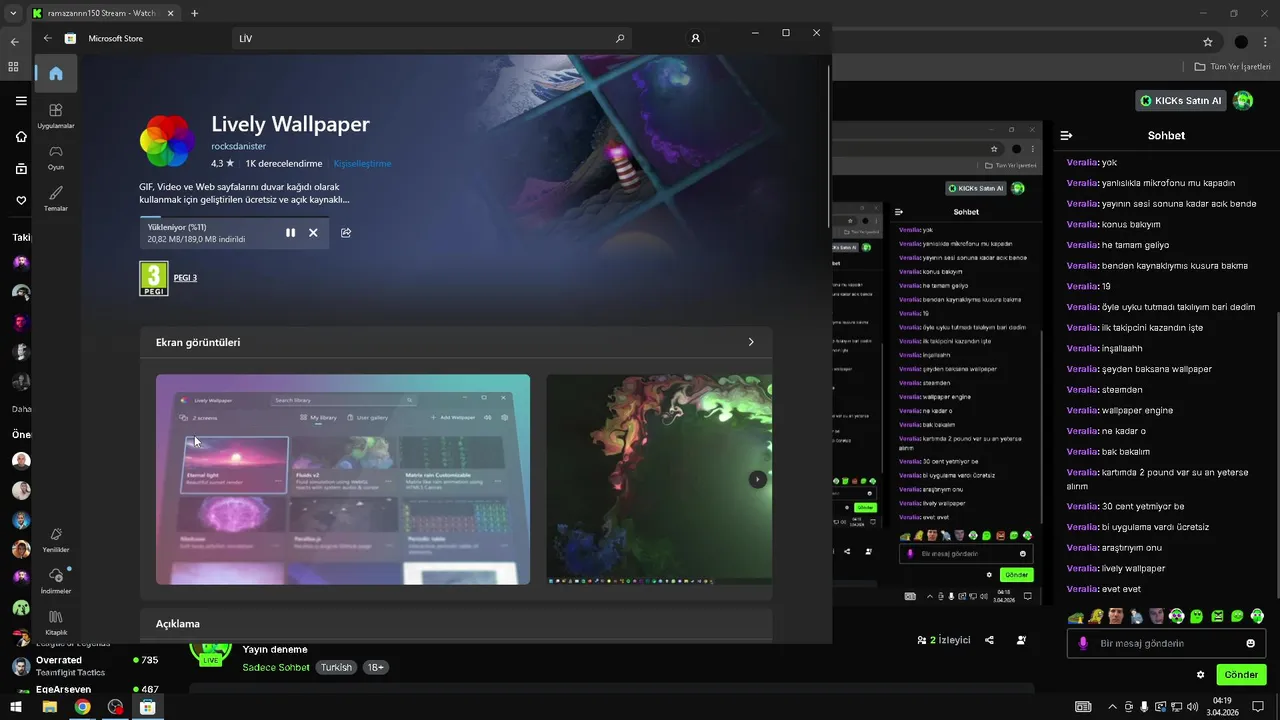The width and height of the screenshot is (1280, 720).
Task: Open İndirmeler in the Store sidebar
Action: coord(56,581)
